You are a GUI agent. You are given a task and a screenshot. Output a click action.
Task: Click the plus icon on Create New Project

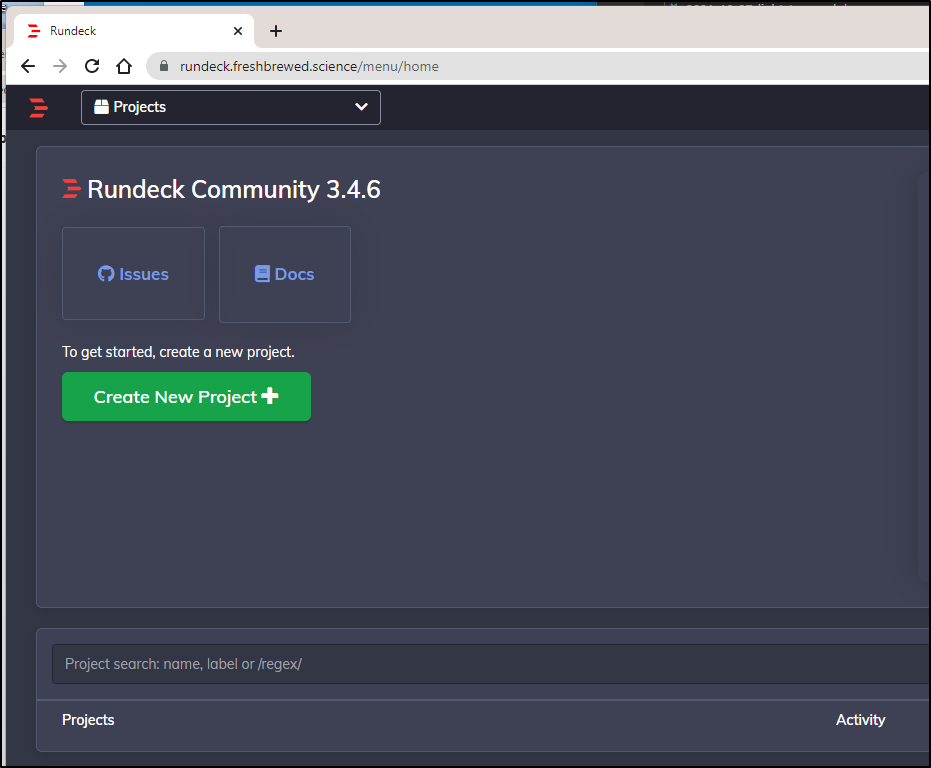pyautogui.click(x=270, y=396)
